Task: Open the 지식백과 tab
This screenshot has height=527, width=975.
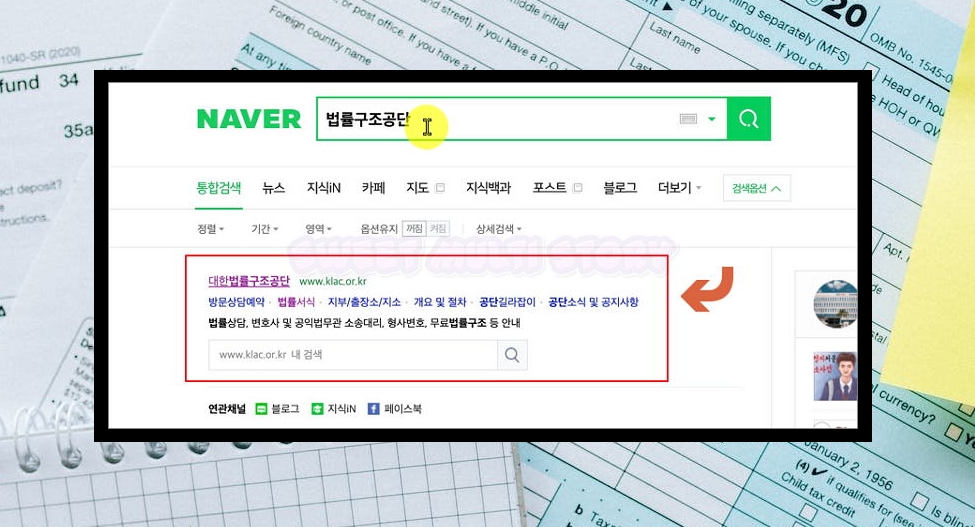Action: pos(488,188)
